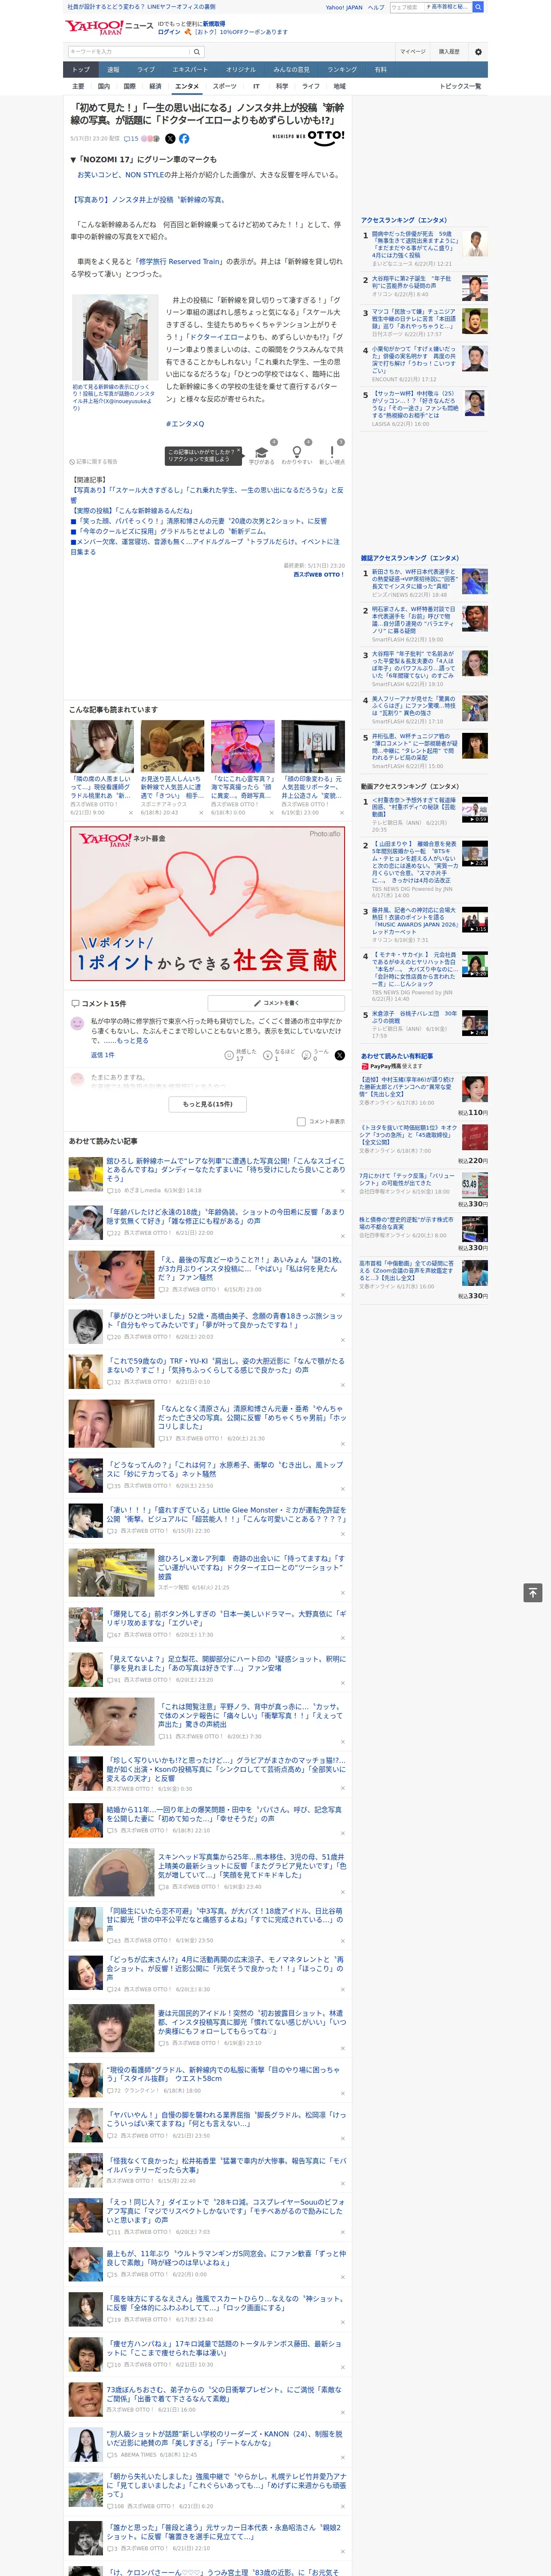Open the 経済 category

[x=155, y=86]
